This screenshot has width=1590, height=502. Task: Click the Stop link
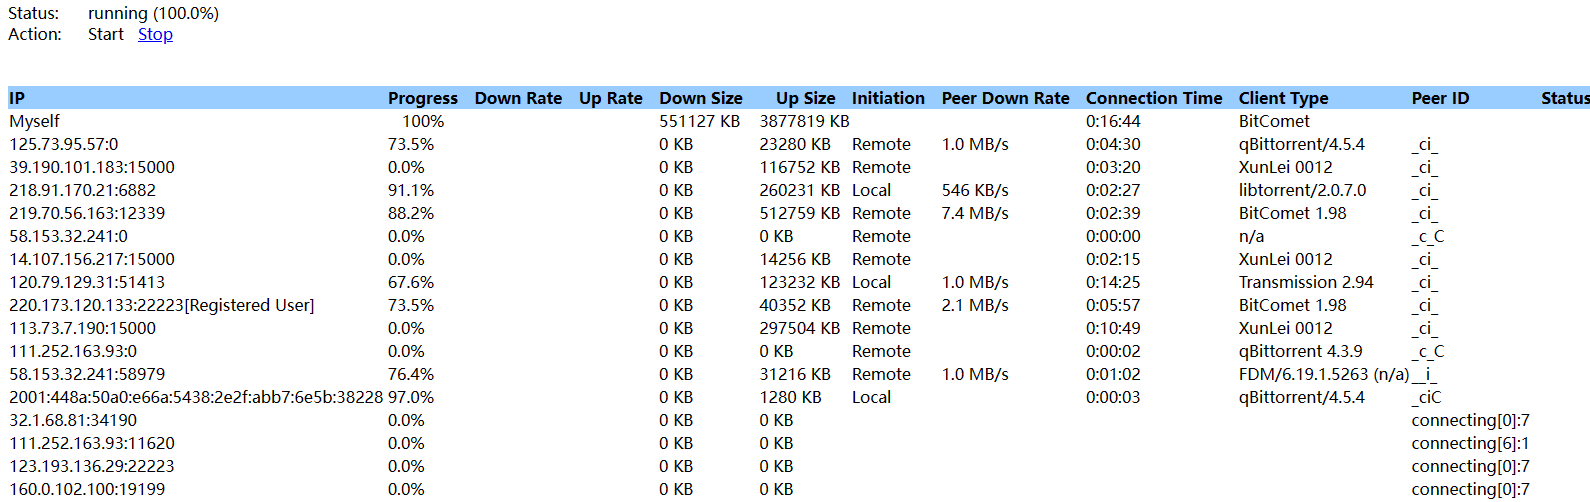click(155, 34)
